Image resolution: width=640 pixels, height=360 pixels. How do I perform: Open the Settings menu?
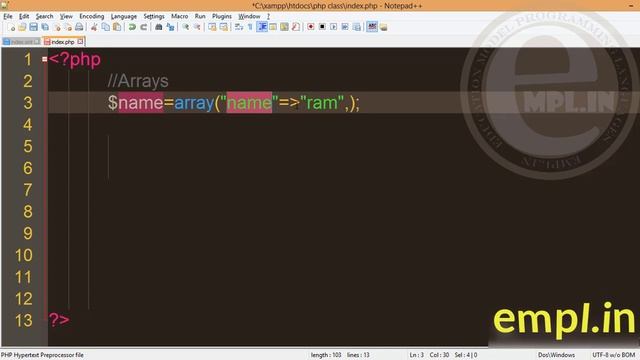point(154,16)
